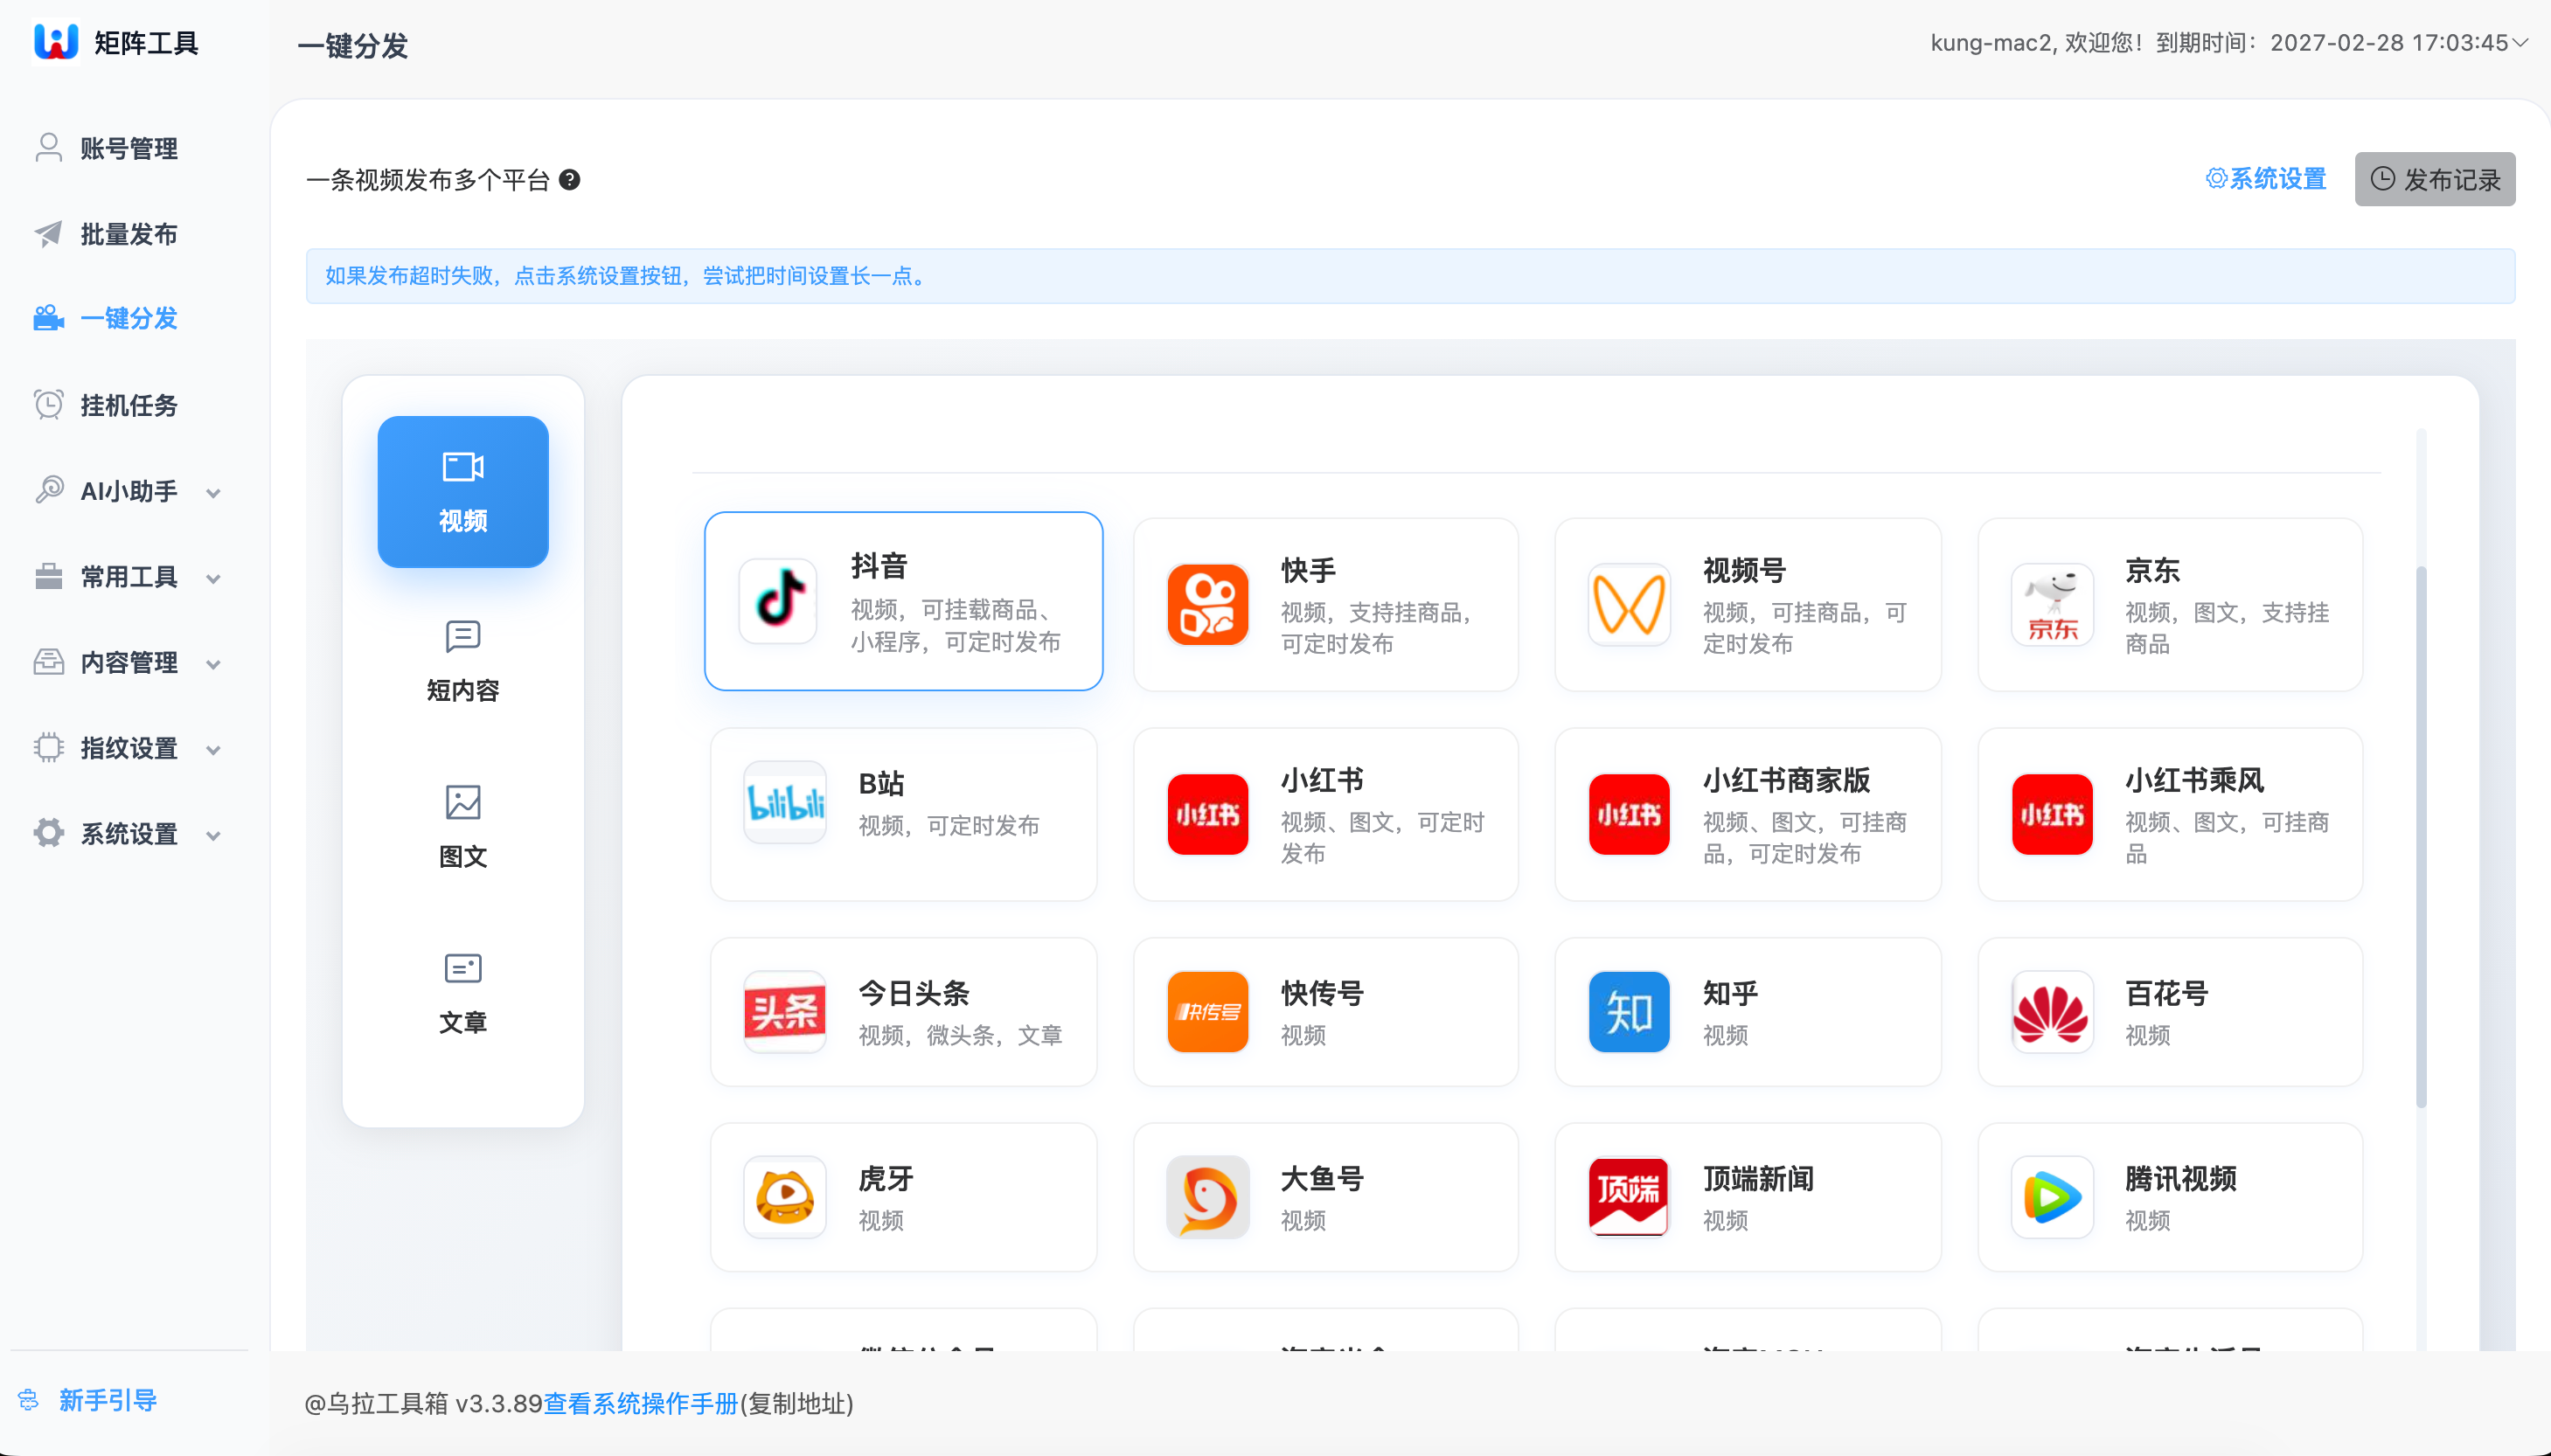Click the 抖音 platform icon
Viewport: 2551px width, 1456px height.
[778, 601]
